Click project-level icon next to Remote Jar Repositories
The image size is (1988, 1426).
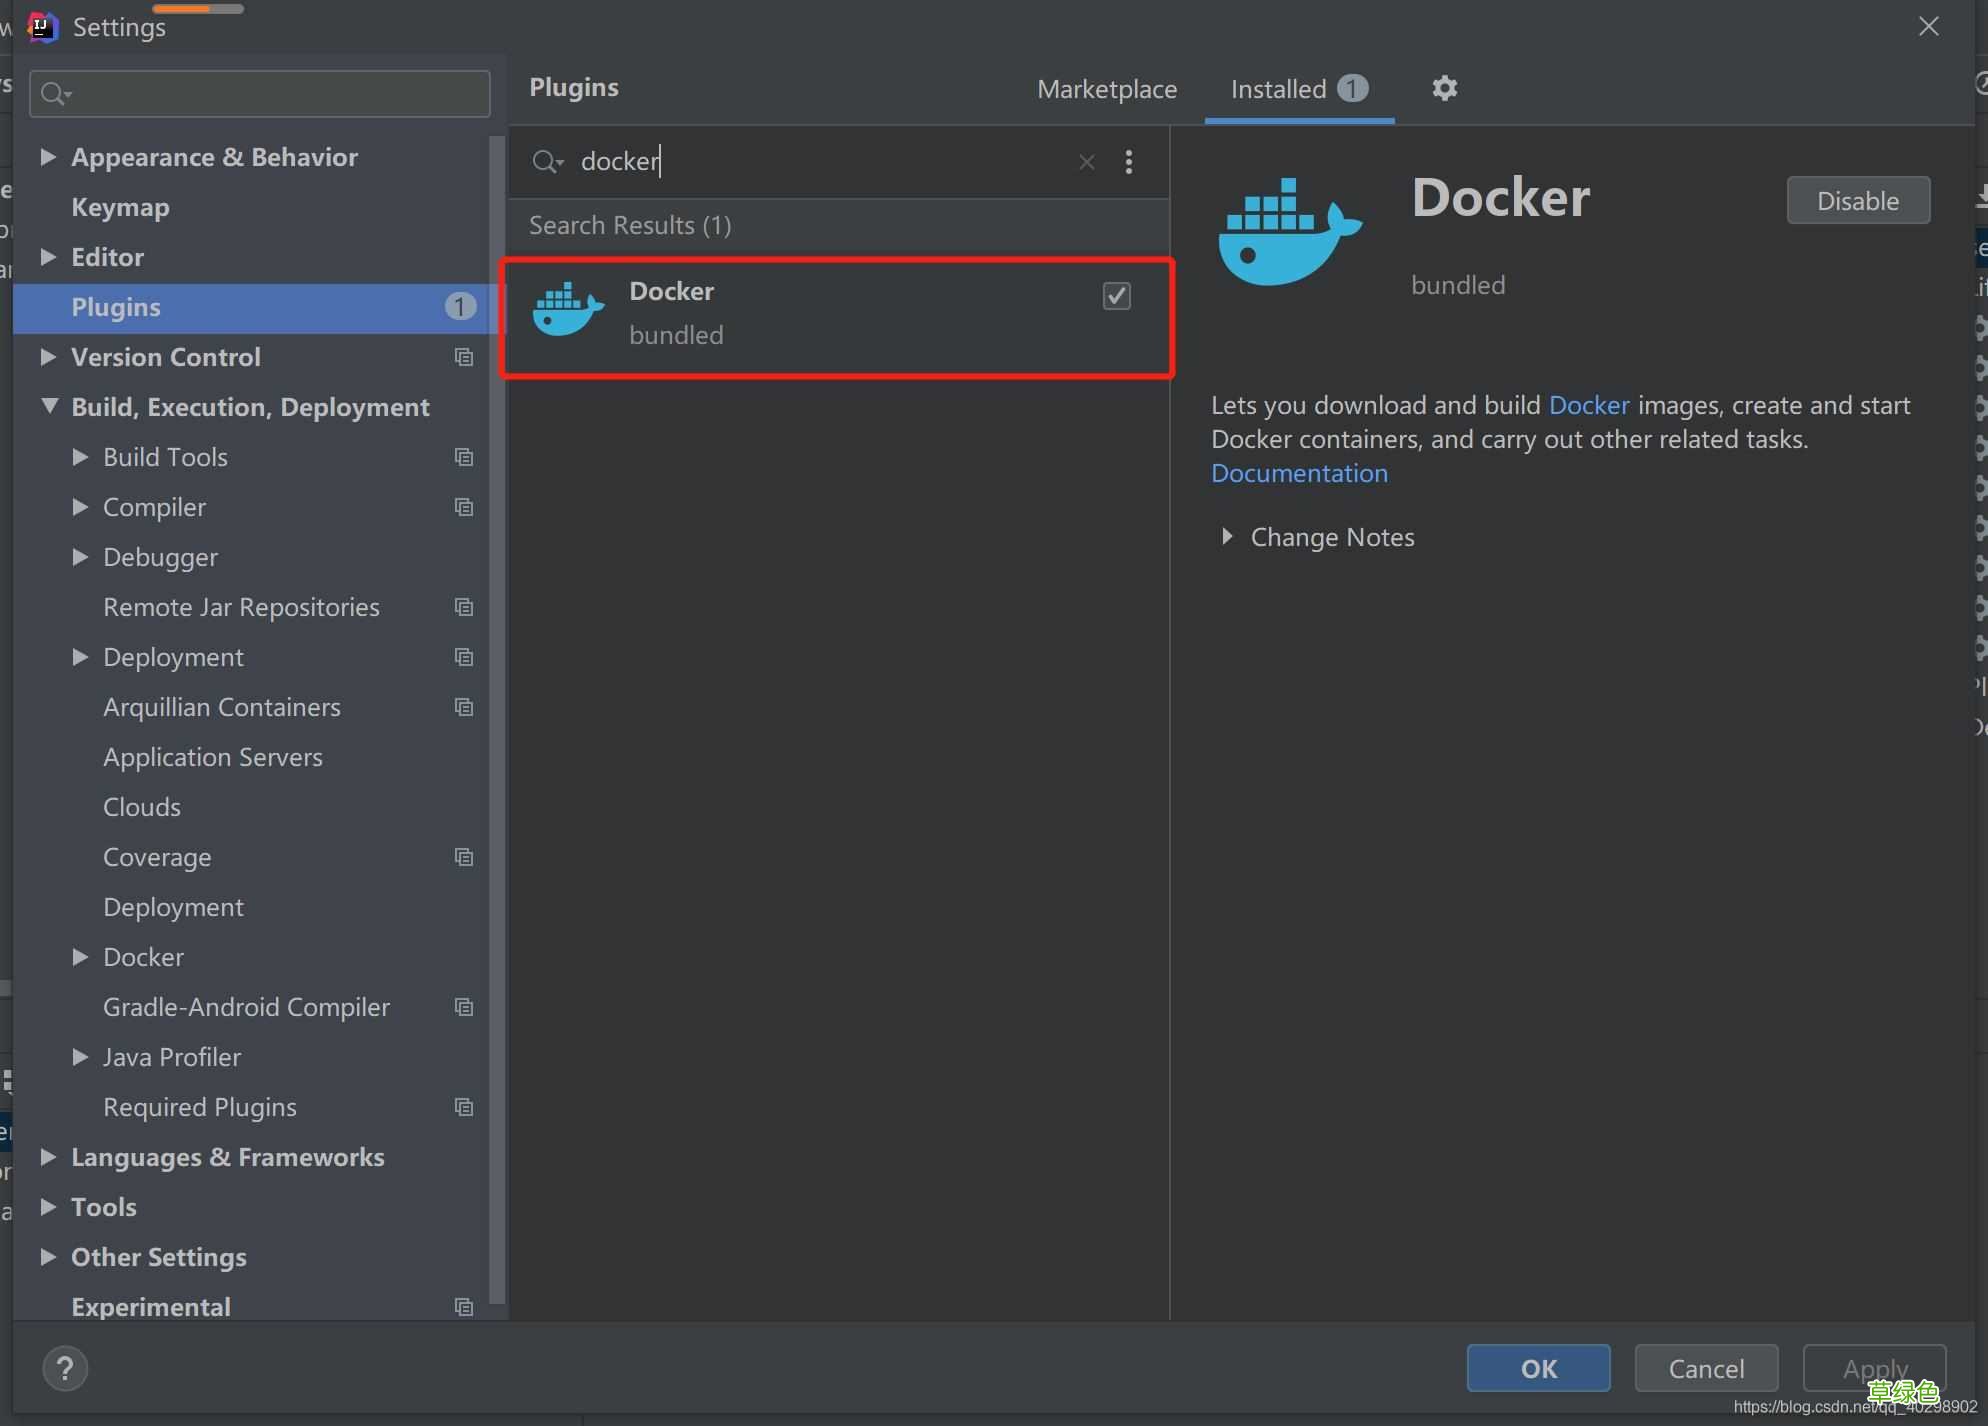(464, 607)
